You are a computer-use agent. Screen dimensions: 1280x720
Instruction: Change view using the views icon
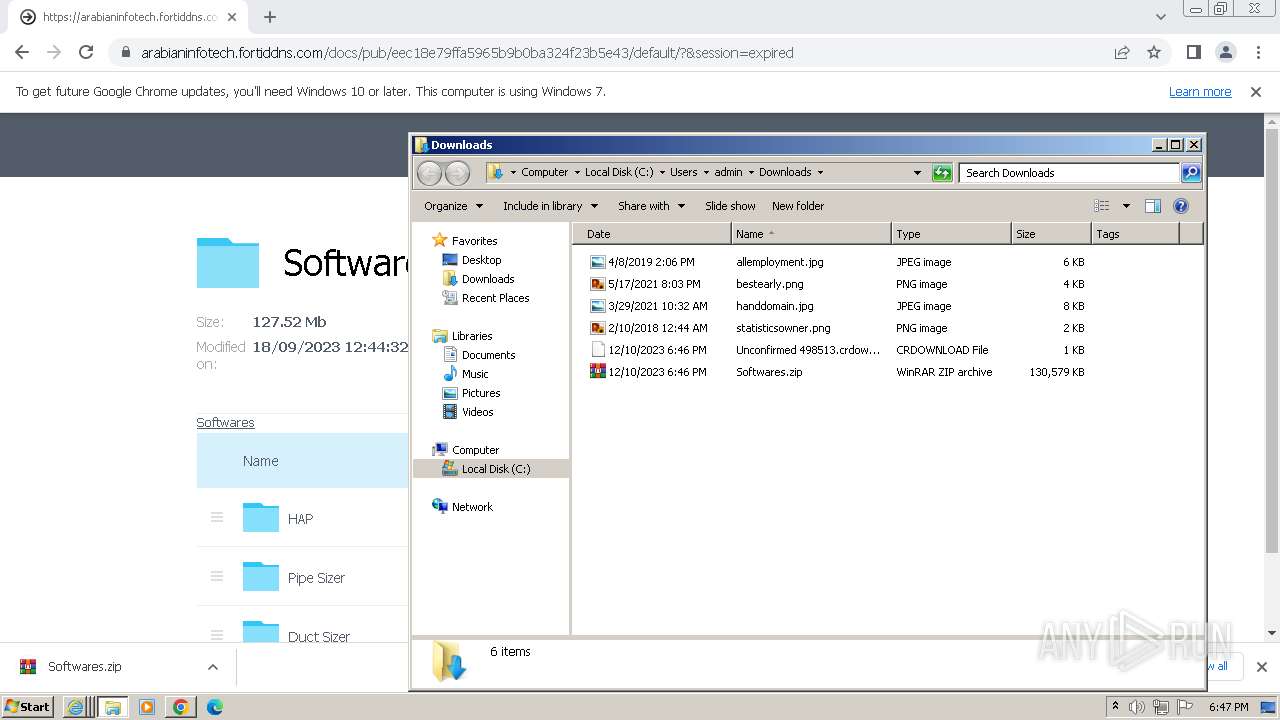1102,206
